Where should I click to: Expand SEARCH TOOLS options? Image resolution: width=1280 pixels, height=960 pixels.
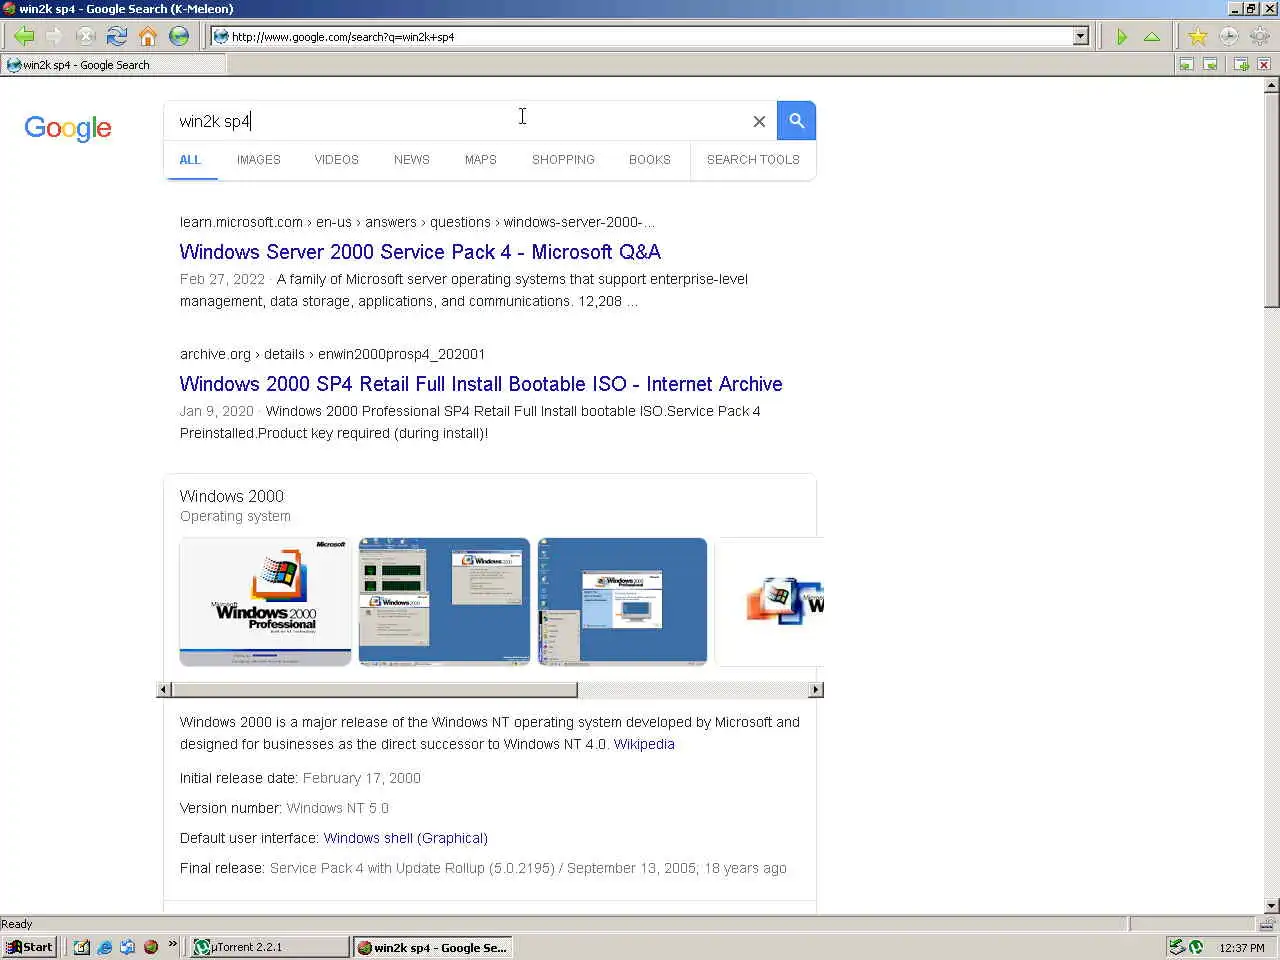point(753,160)
